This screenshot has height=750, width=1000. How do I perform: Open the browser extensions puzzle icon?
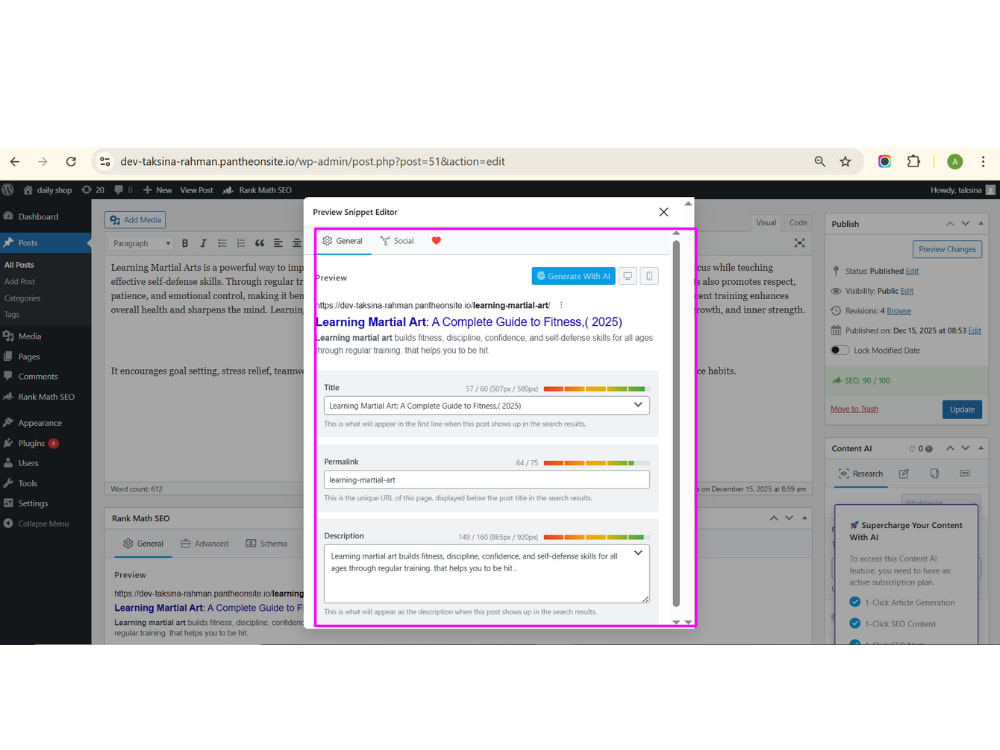[x=913, y=161]
